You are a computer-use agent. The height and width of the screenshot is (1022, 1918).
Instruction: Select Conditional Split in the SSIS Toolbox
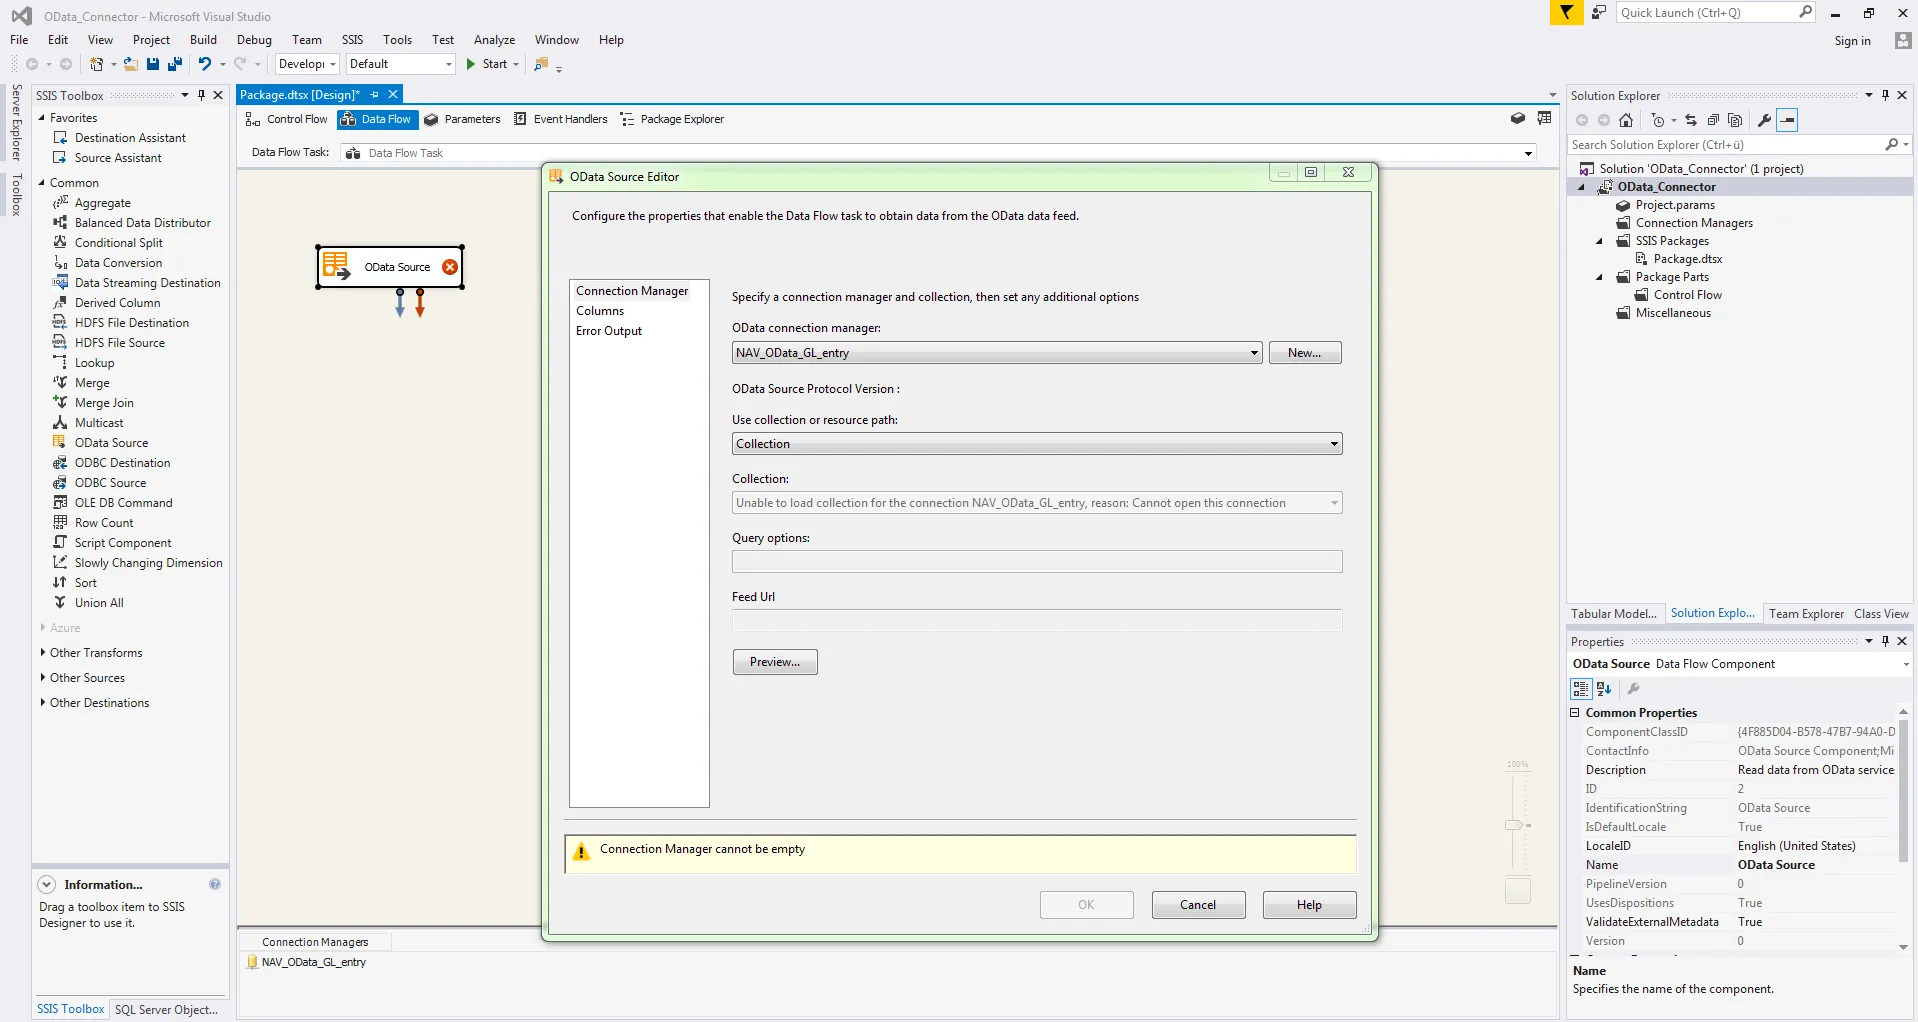118,243
